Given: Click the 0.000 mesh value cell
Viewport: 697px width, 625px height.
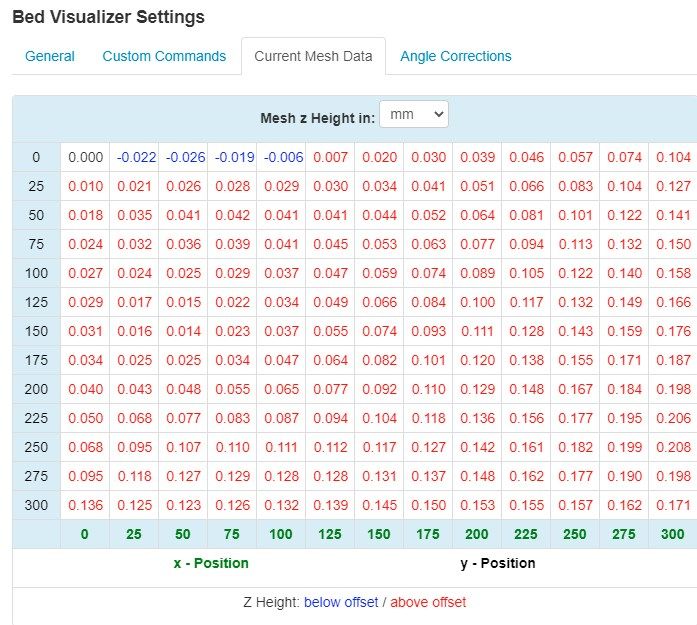Looking at the screenshot, I should (85, 157).
